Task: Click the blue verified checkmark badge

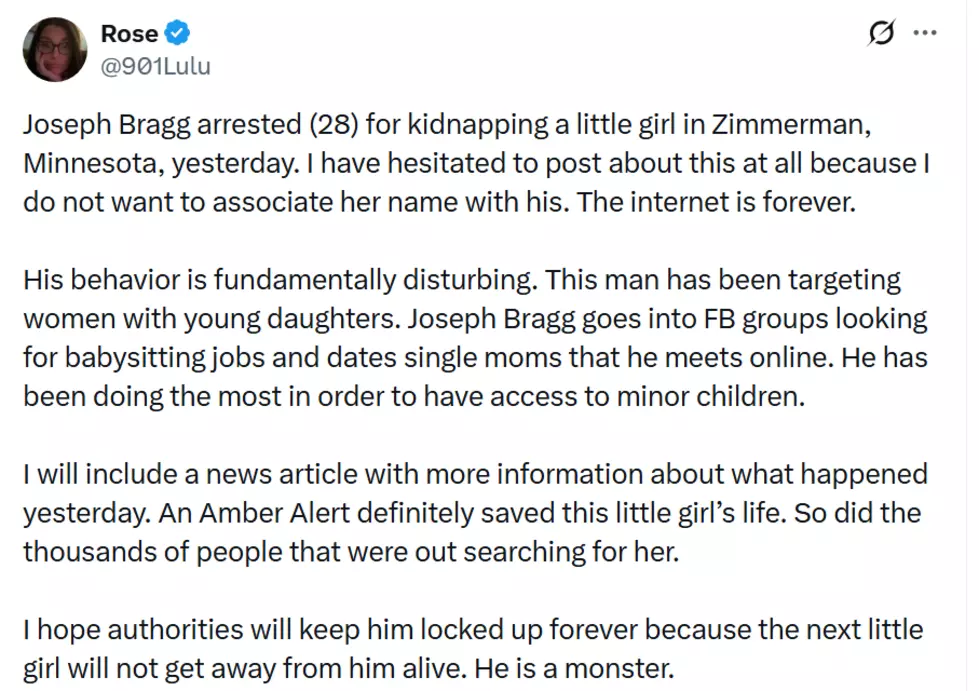Action: tap(177, 33)
